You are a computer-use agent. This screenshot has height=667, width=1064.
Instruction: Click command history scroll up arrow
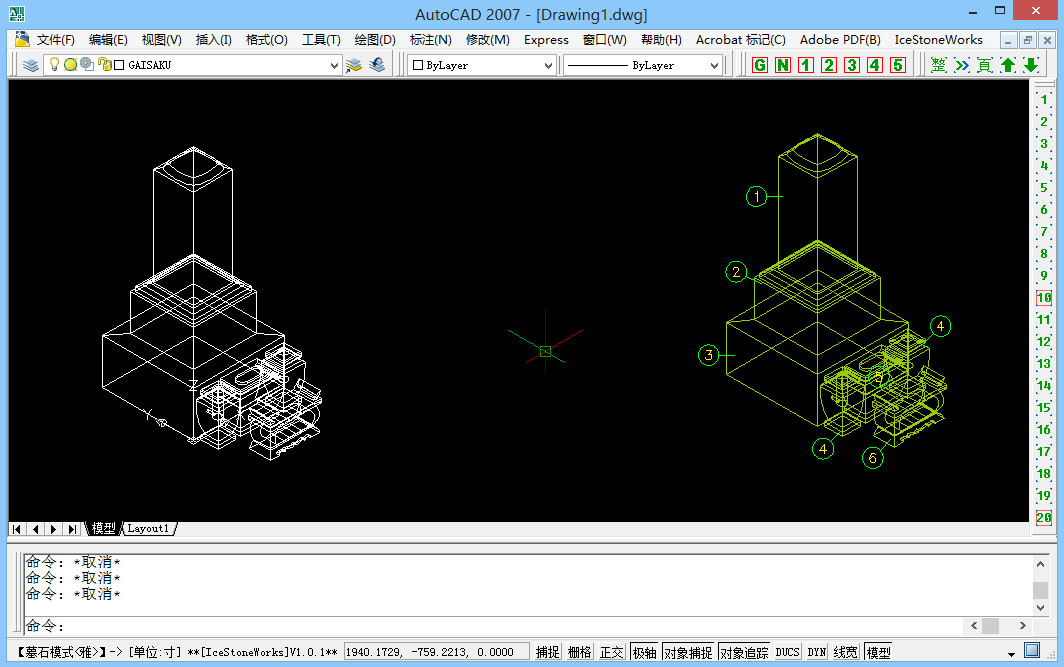(1040, 564)
